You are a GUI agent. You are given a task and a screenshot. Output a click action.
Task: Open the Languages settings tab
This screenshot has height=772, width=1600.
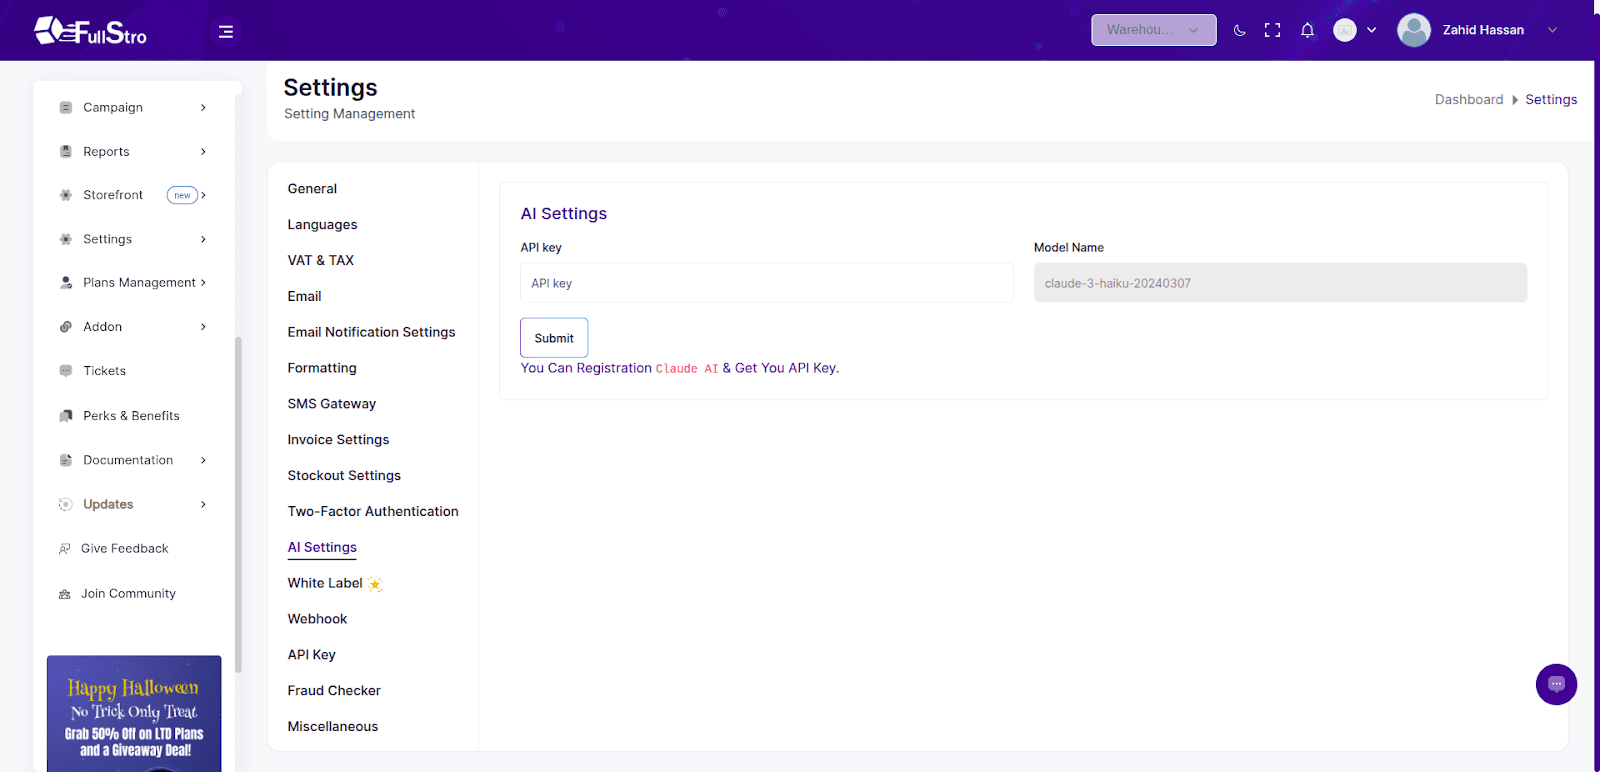(x=322, y=225)
